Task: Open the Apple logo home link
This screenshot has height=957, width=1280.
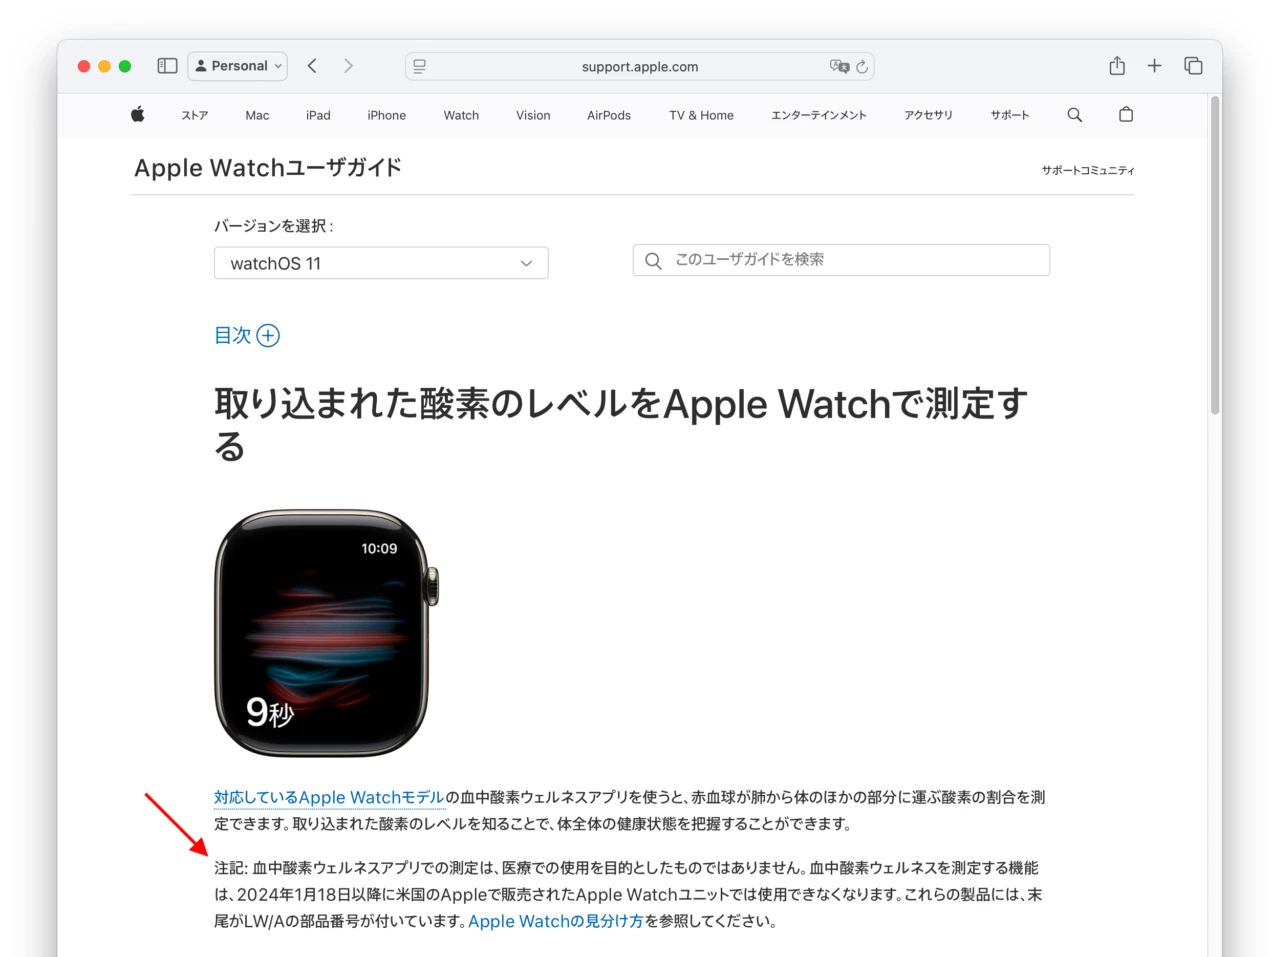Action: [x=138, y=114]
